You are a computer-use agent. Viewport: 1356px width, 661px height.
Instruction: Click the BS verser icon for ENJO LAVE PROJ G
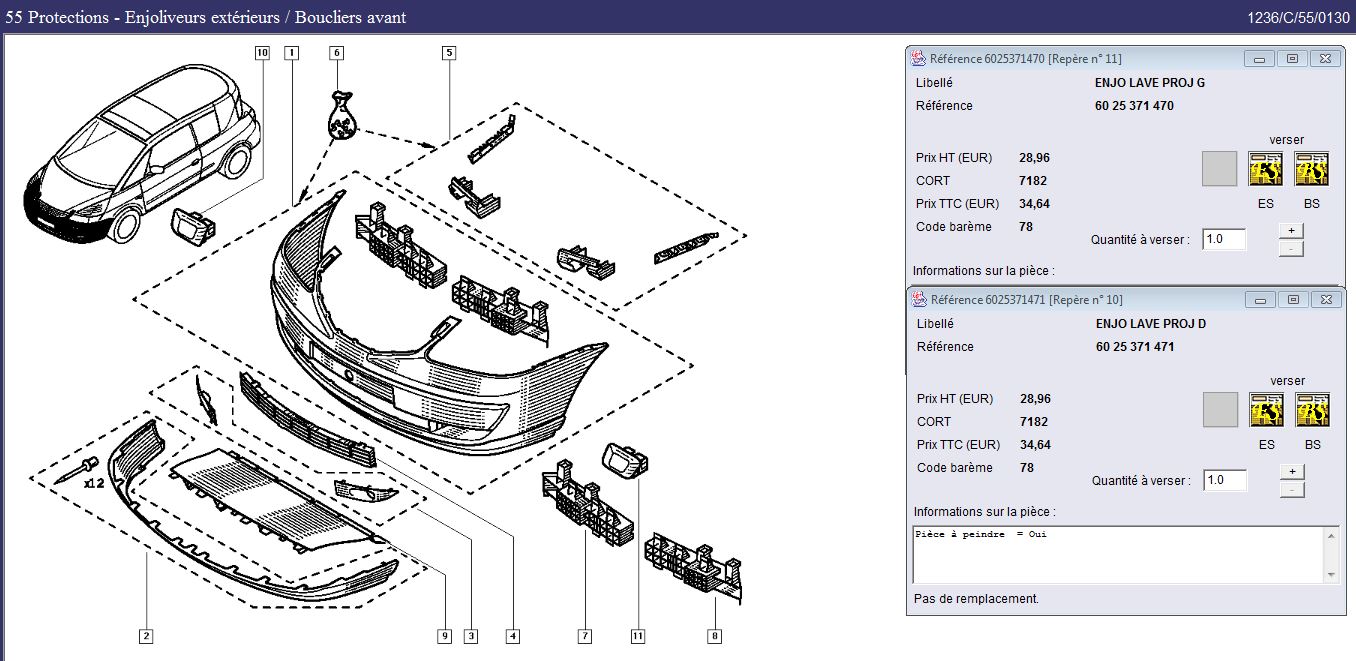(1311, 169)
